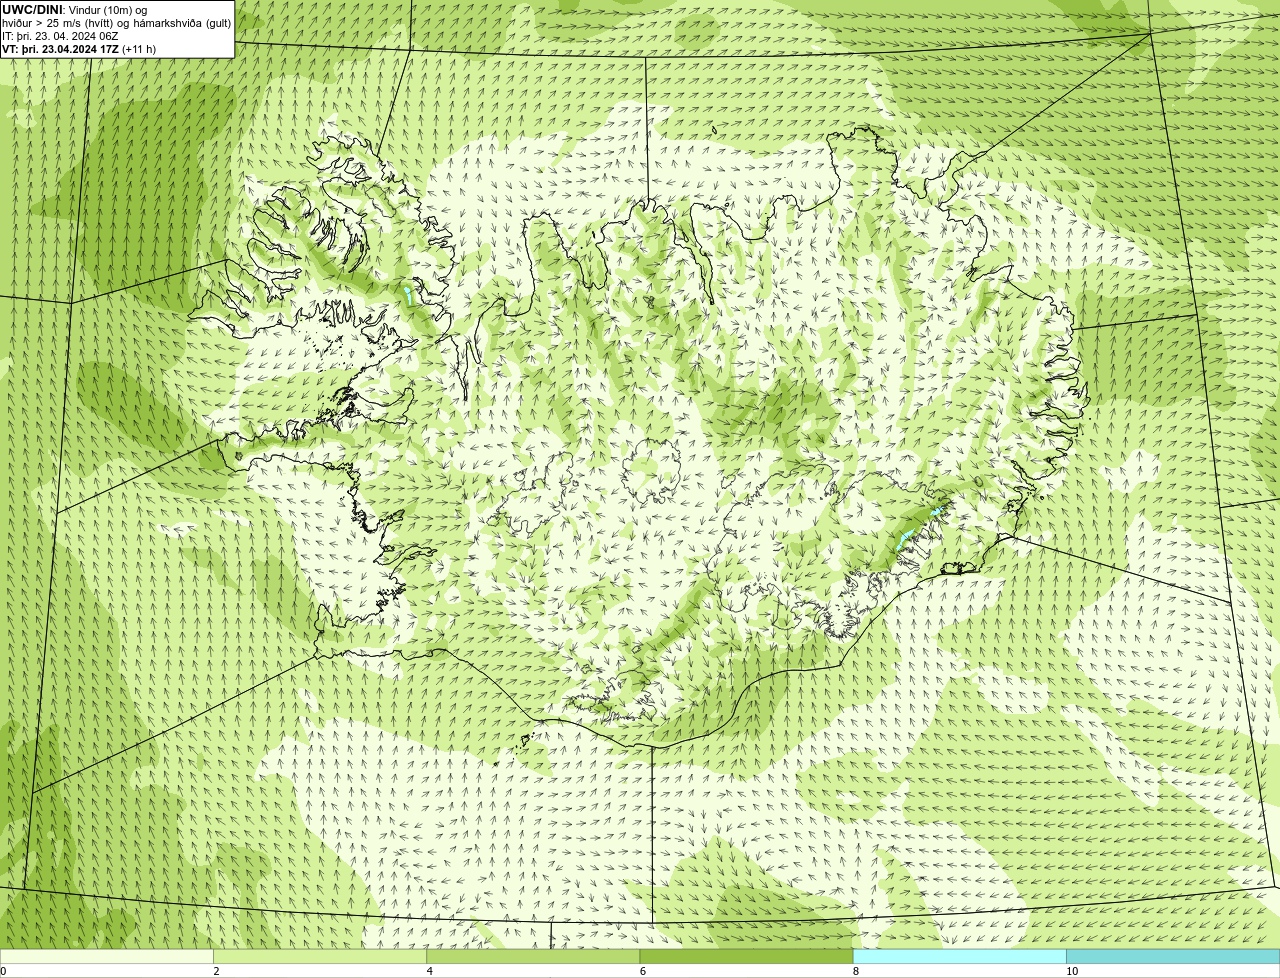Select the above 10 m/s teal swatch
1280x978 pixels.
coord(1173,957)
